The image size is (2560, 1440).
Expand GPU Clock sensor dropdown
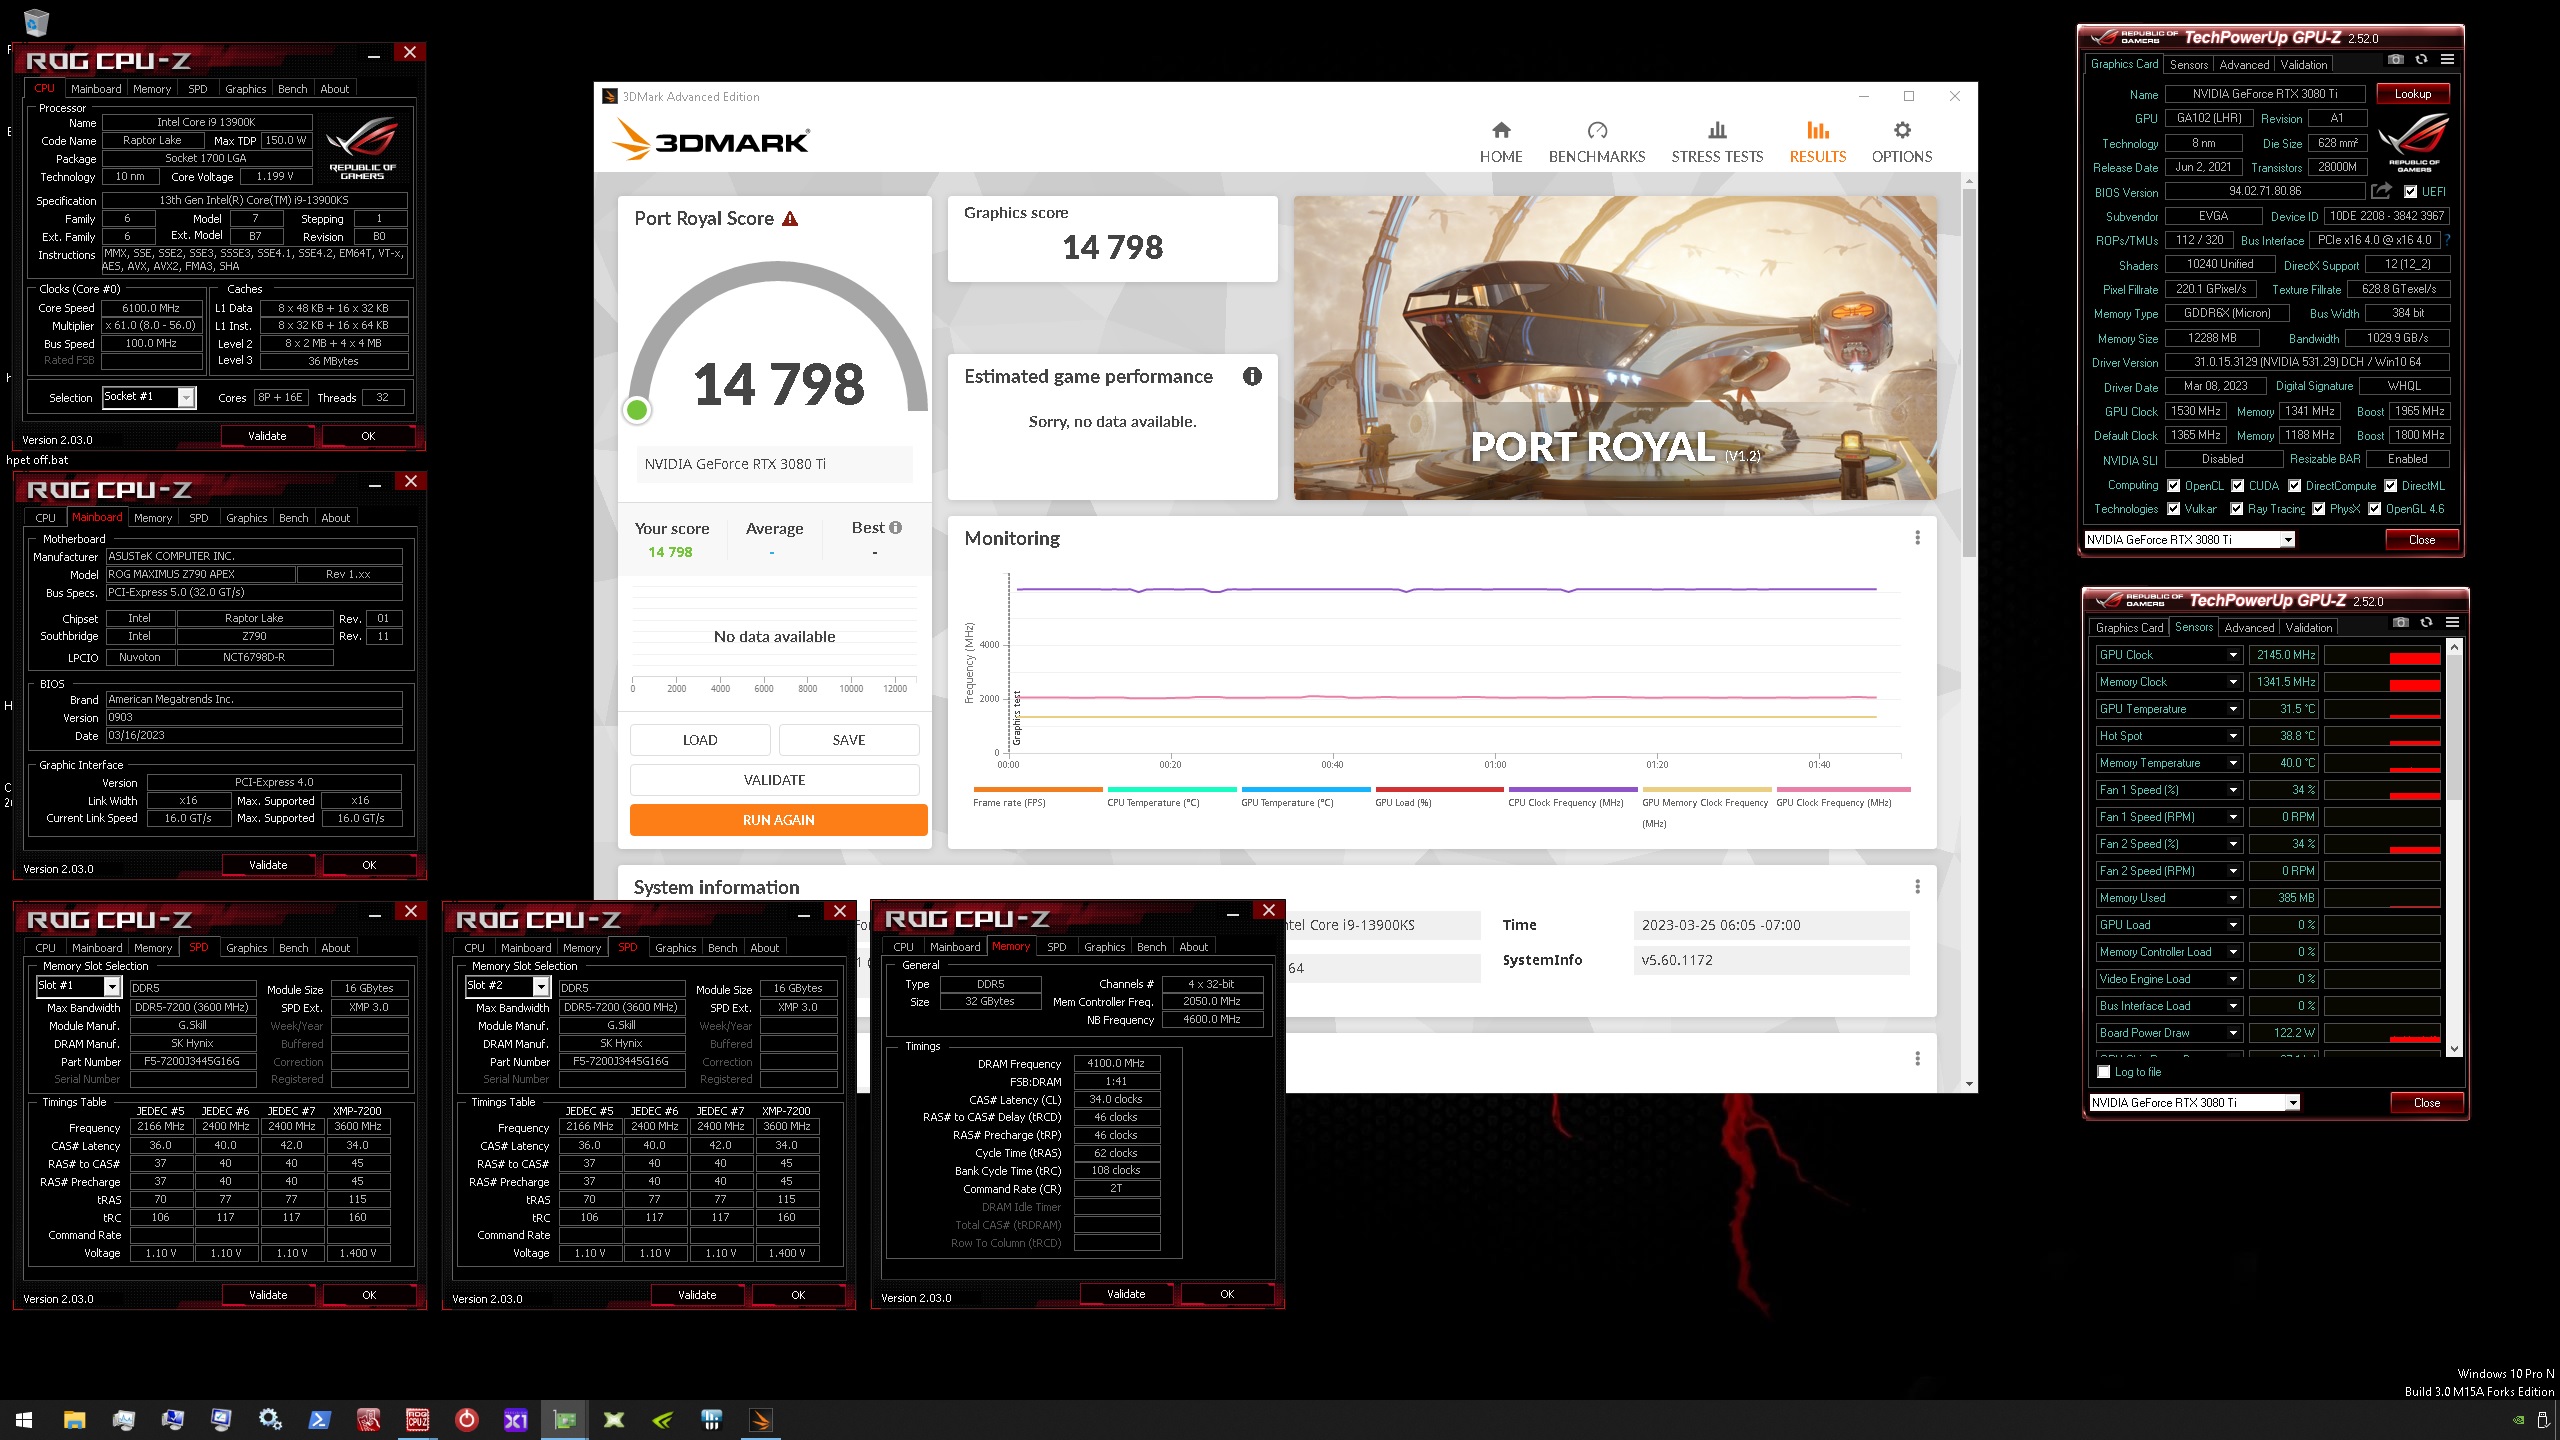click(2233, 655)
